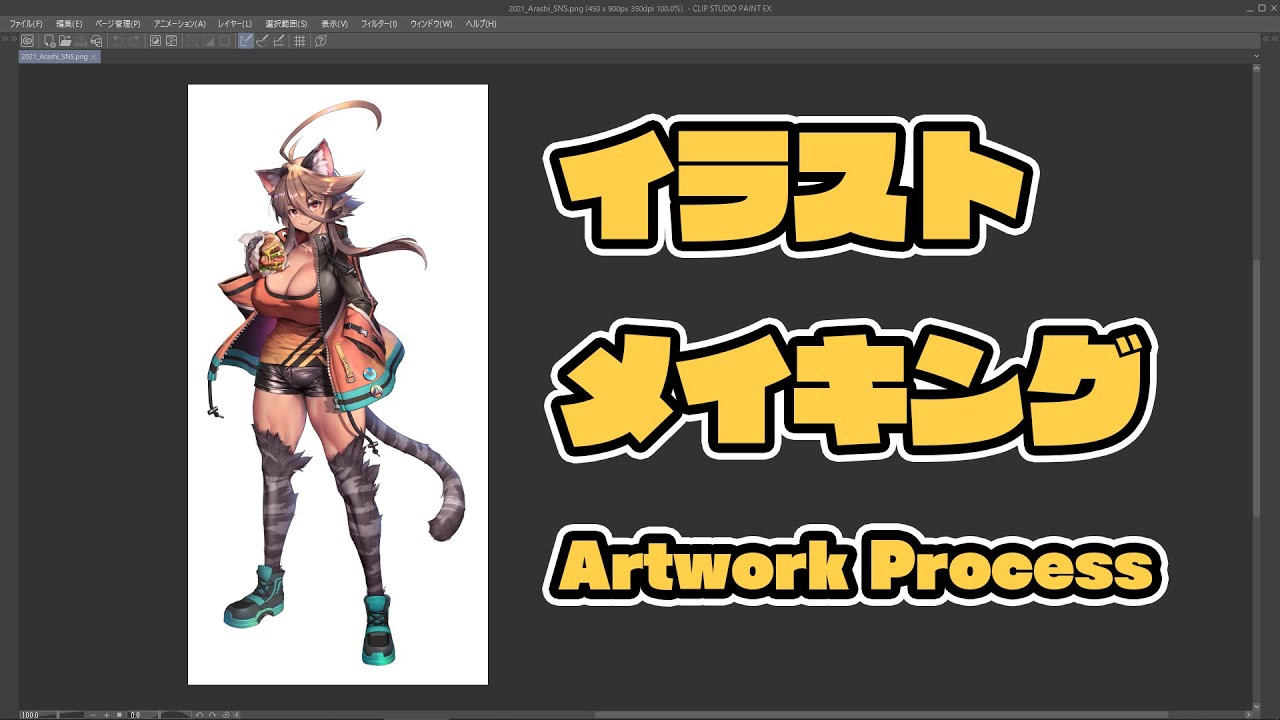Click the zoom out minus button
Screen dimensions: 1280x720
coord(93,715)
